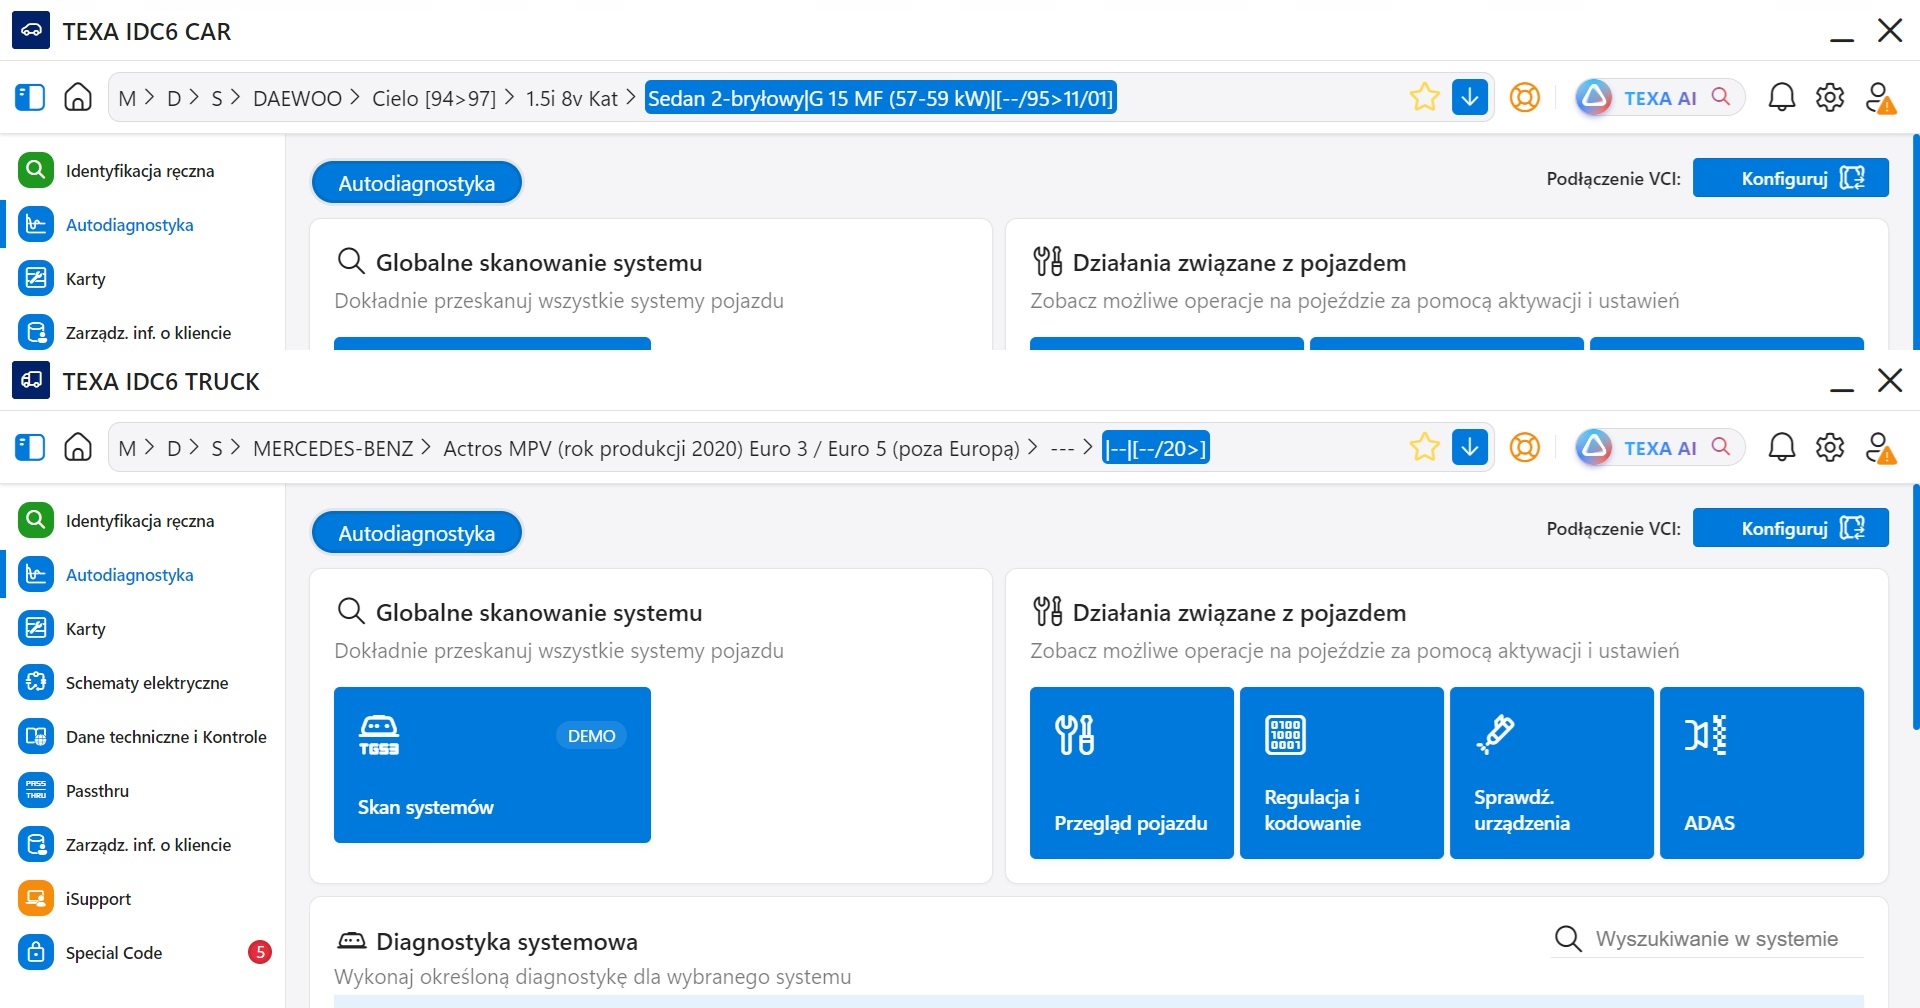Screen dimensions: 1920x1008
Task: Open Identyfikacja ręczna in TRUCK sidebar
Action: [142, 521]
